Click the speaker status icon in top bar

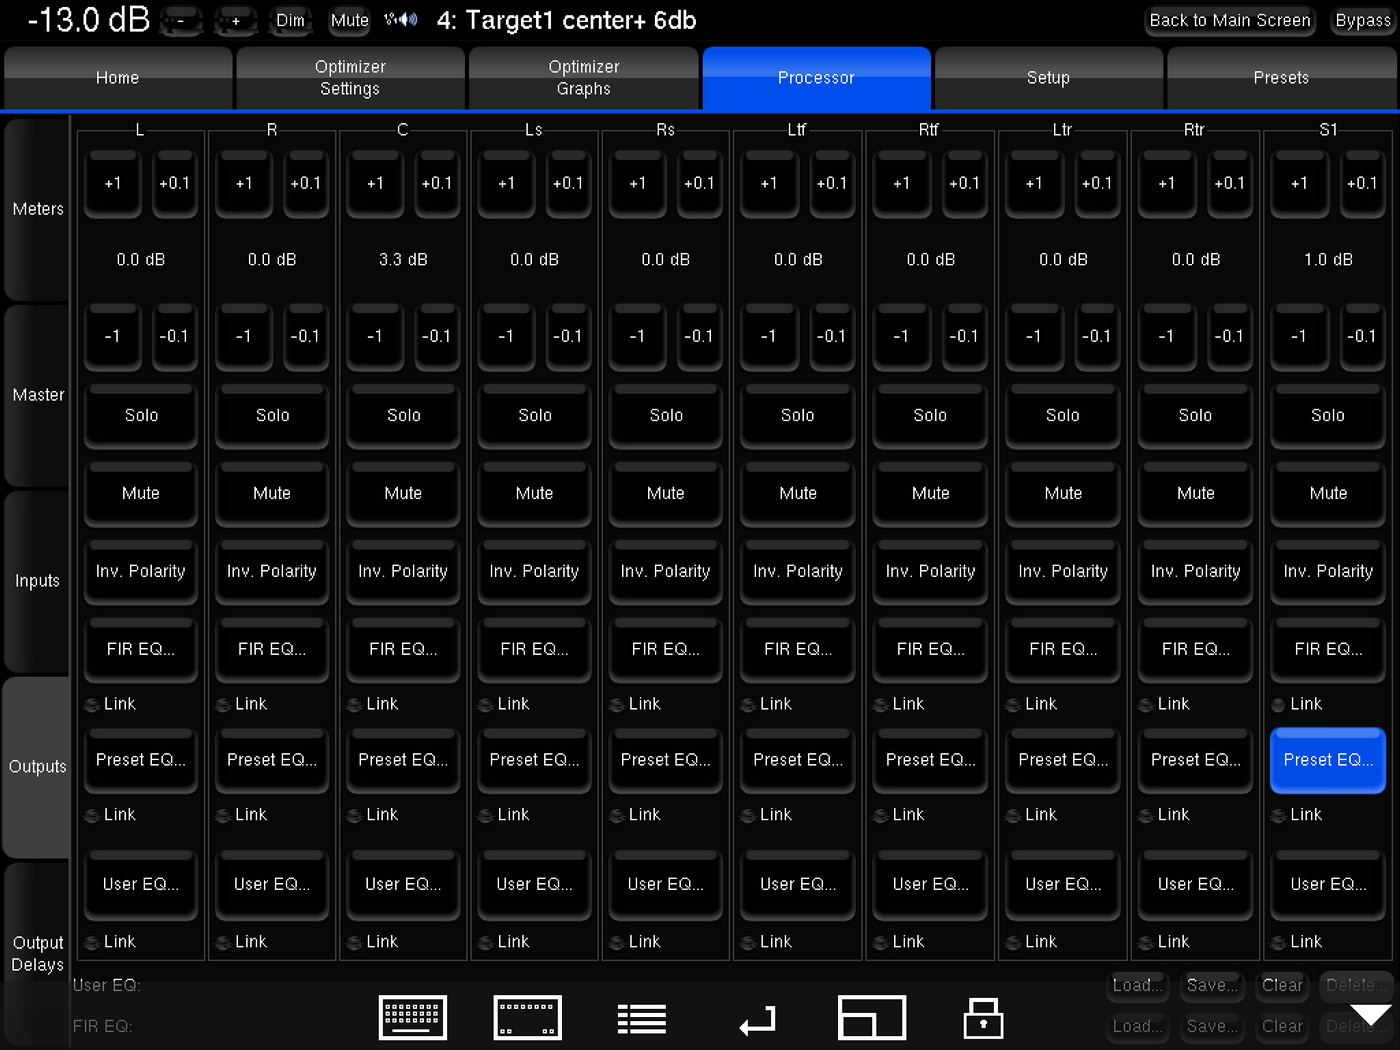[401, 20]
